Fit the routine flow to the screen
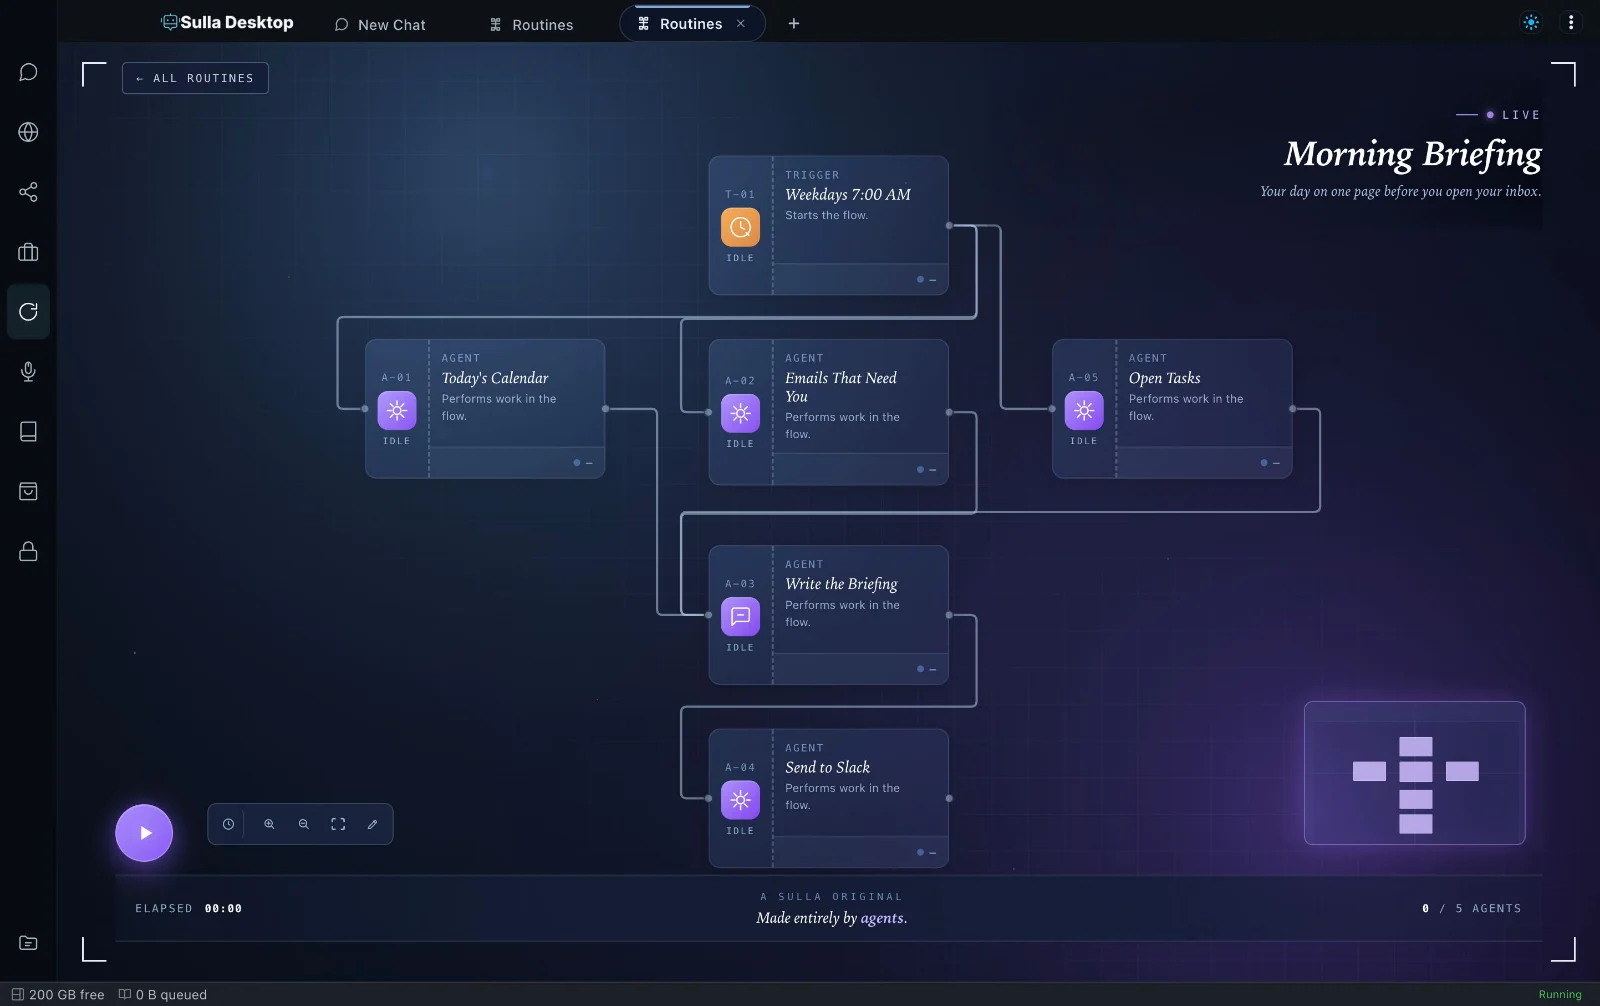Screen dimensions: 1600x1006 tap(338, 824)
